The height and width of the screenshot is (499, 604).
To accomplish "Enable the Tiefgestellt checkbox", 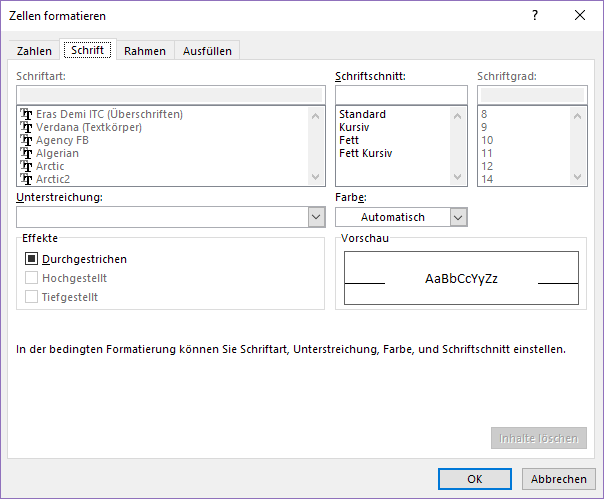I will tap(31, 297).
